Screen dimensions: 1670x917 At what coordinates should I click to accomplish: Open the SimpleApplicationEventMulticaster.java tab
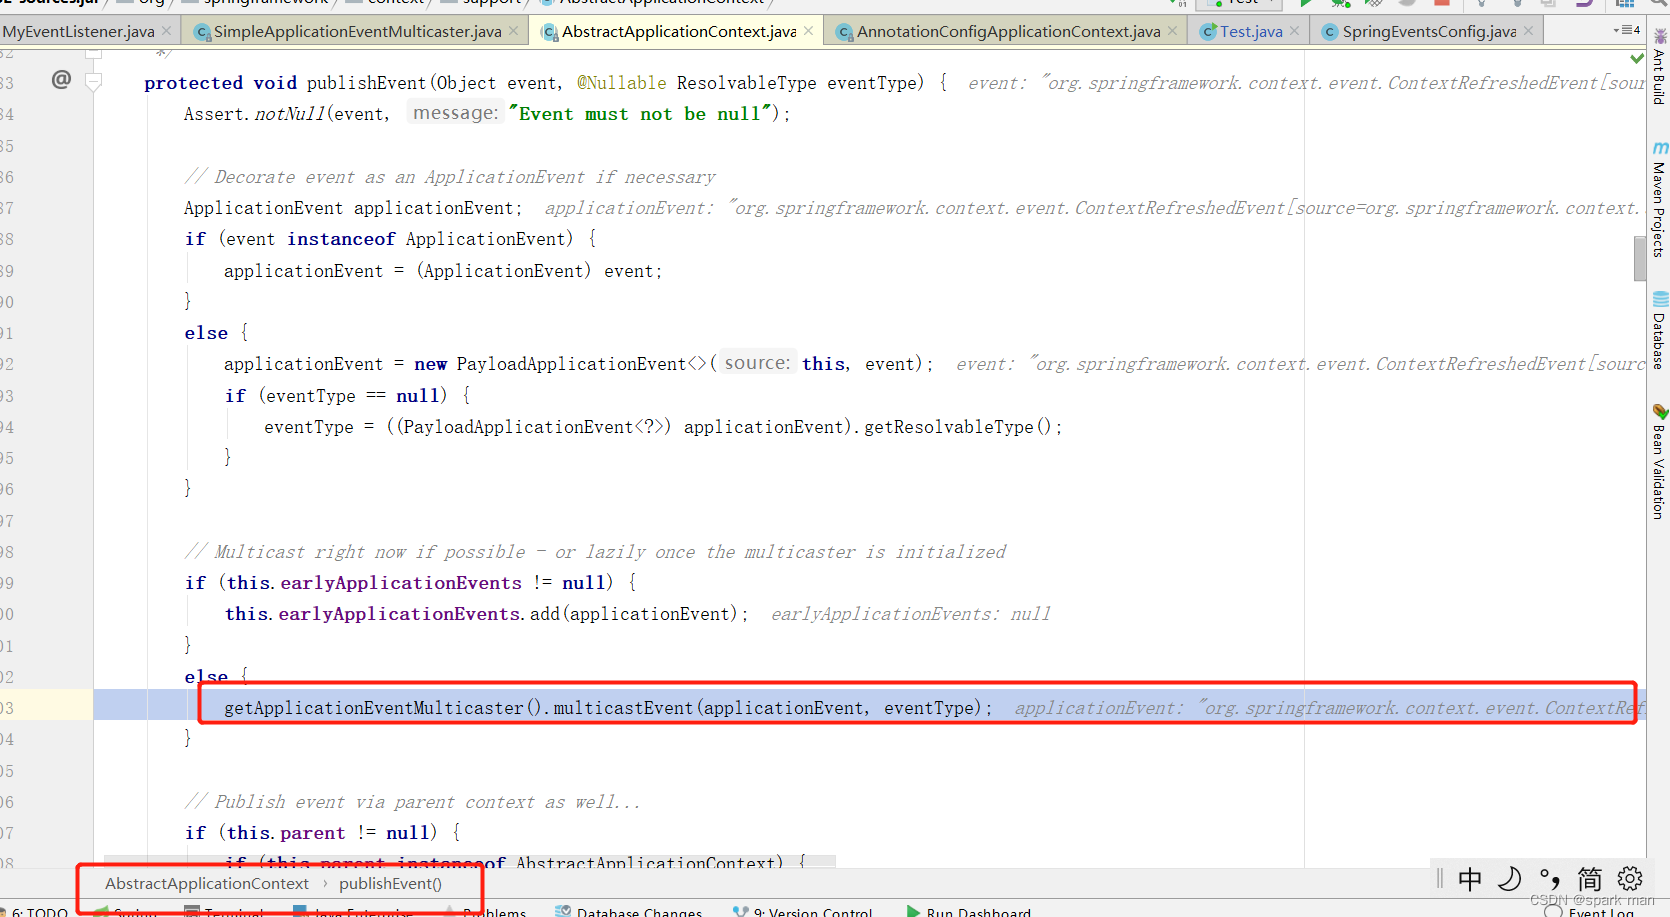tap(357, 32)
